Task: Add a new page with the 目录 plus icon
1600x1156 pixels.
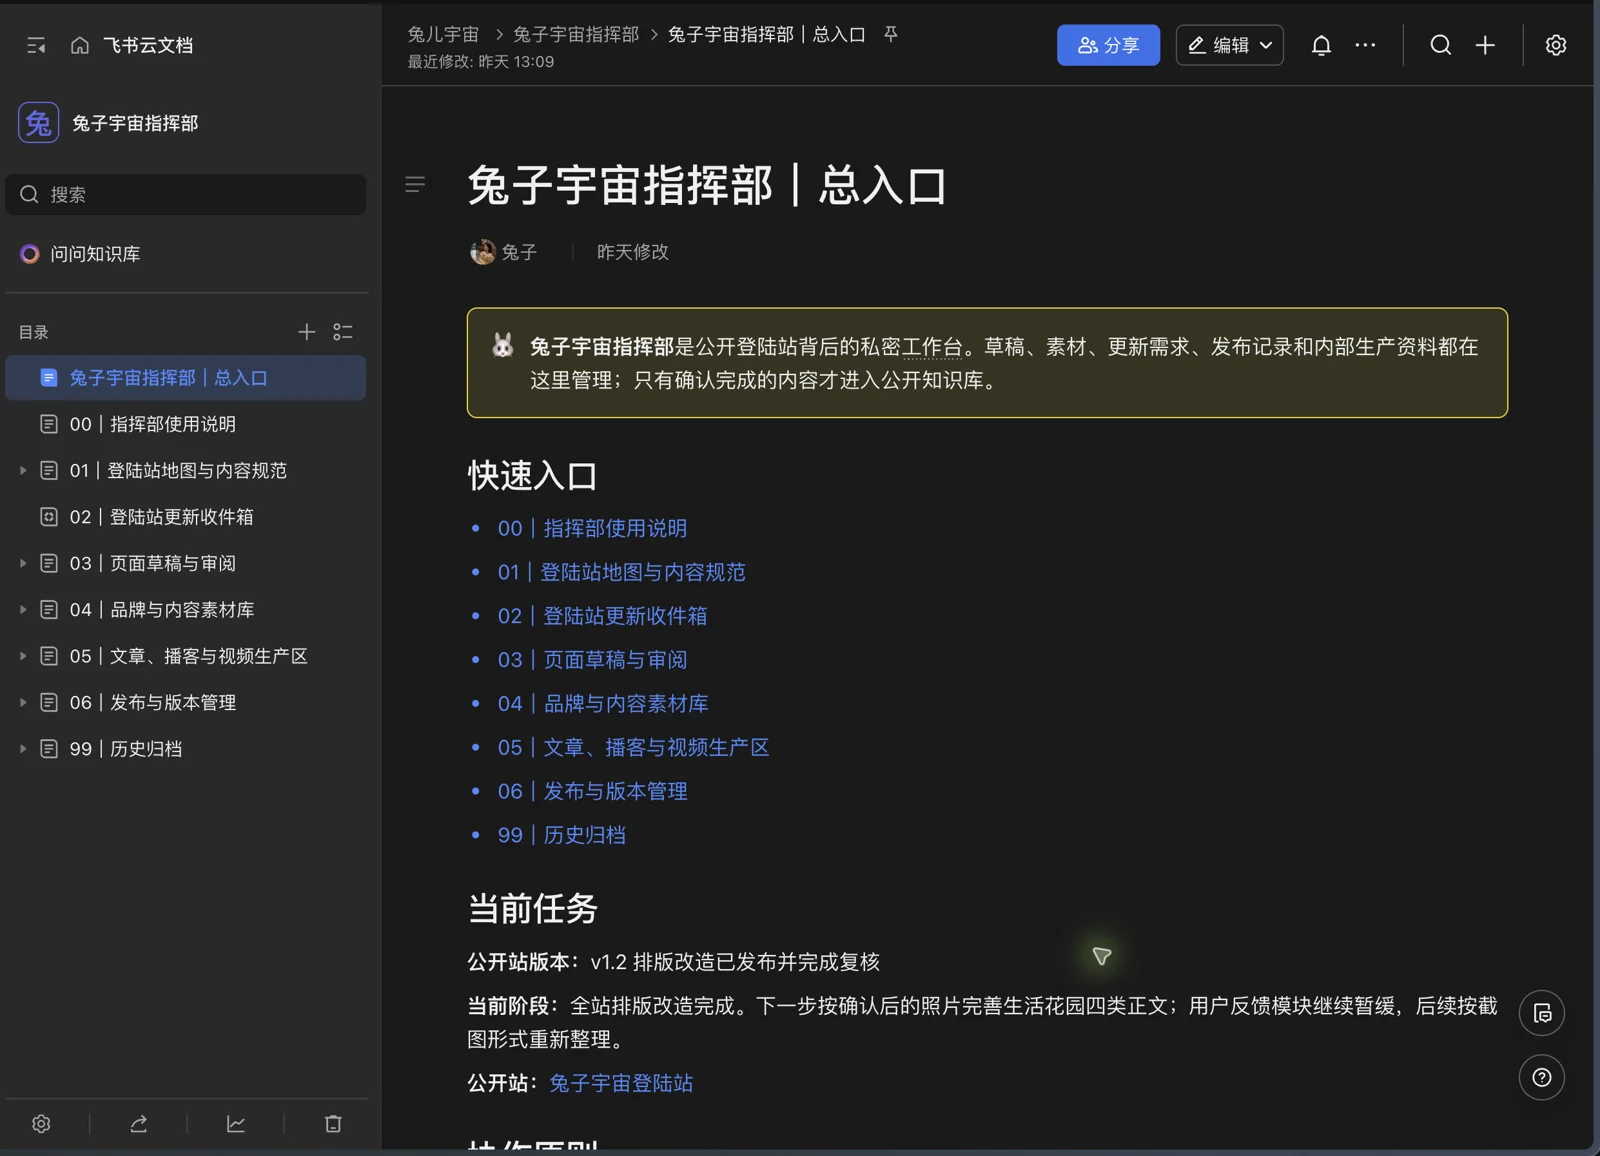Action: tap(306, 332)
